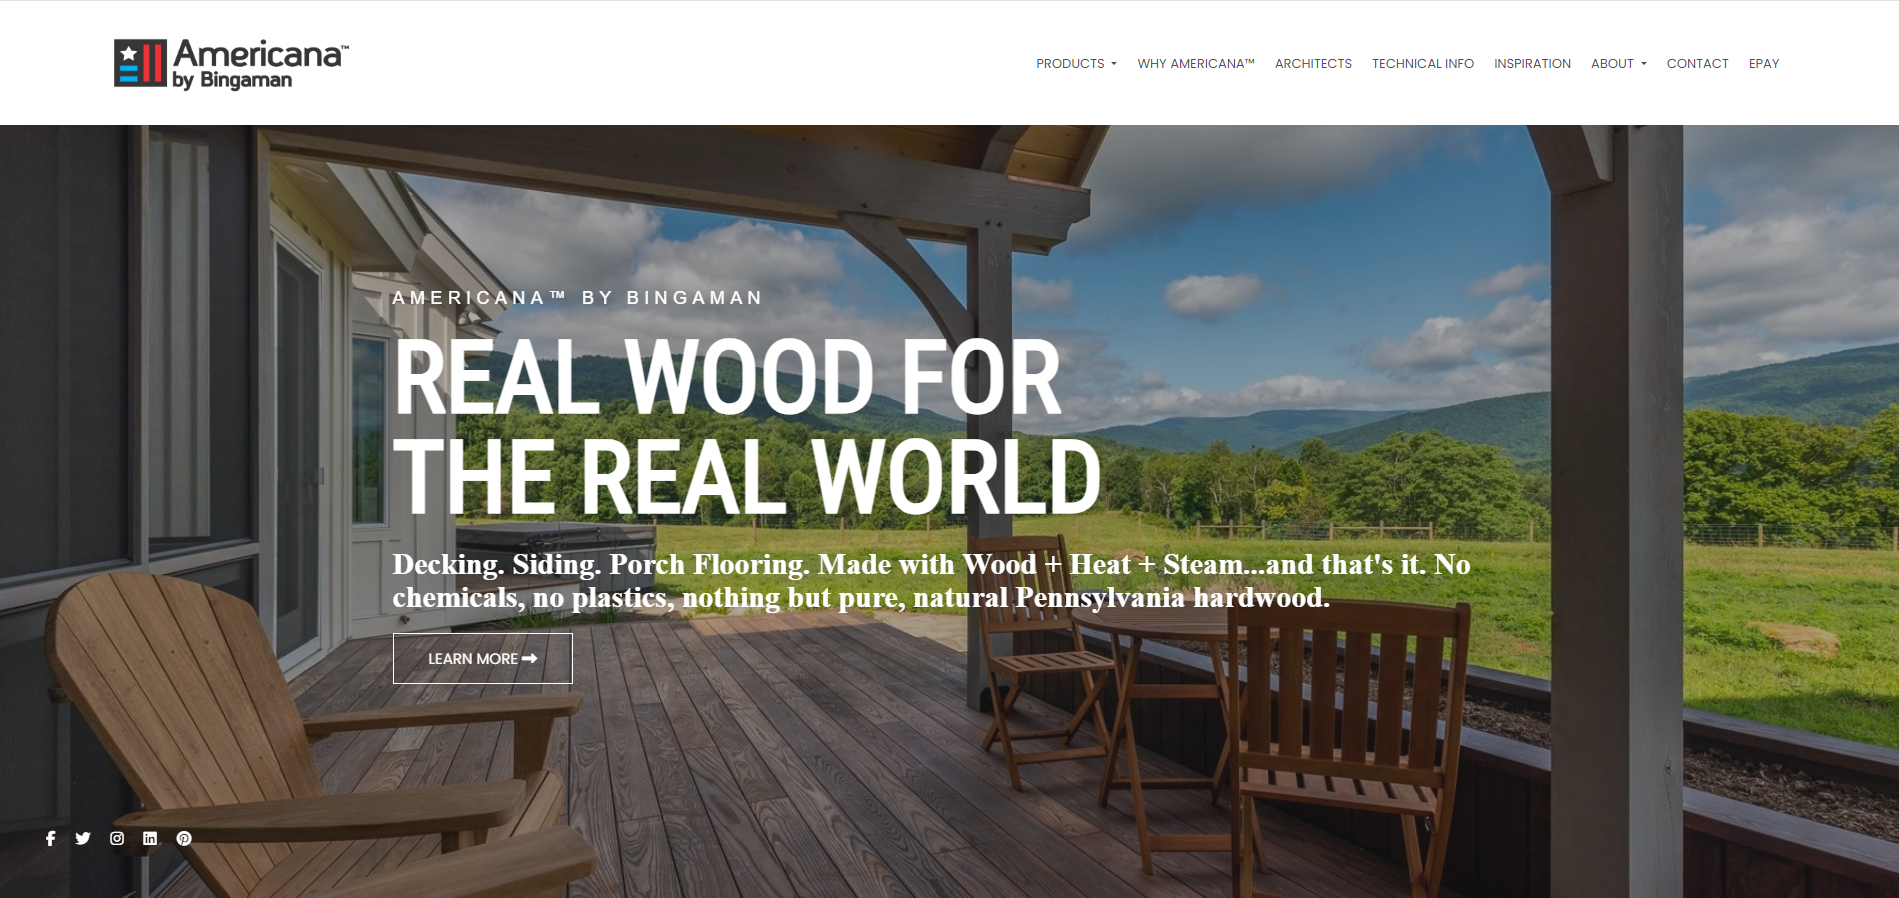Open the LinkedIn social icon

tap(150, 838)
